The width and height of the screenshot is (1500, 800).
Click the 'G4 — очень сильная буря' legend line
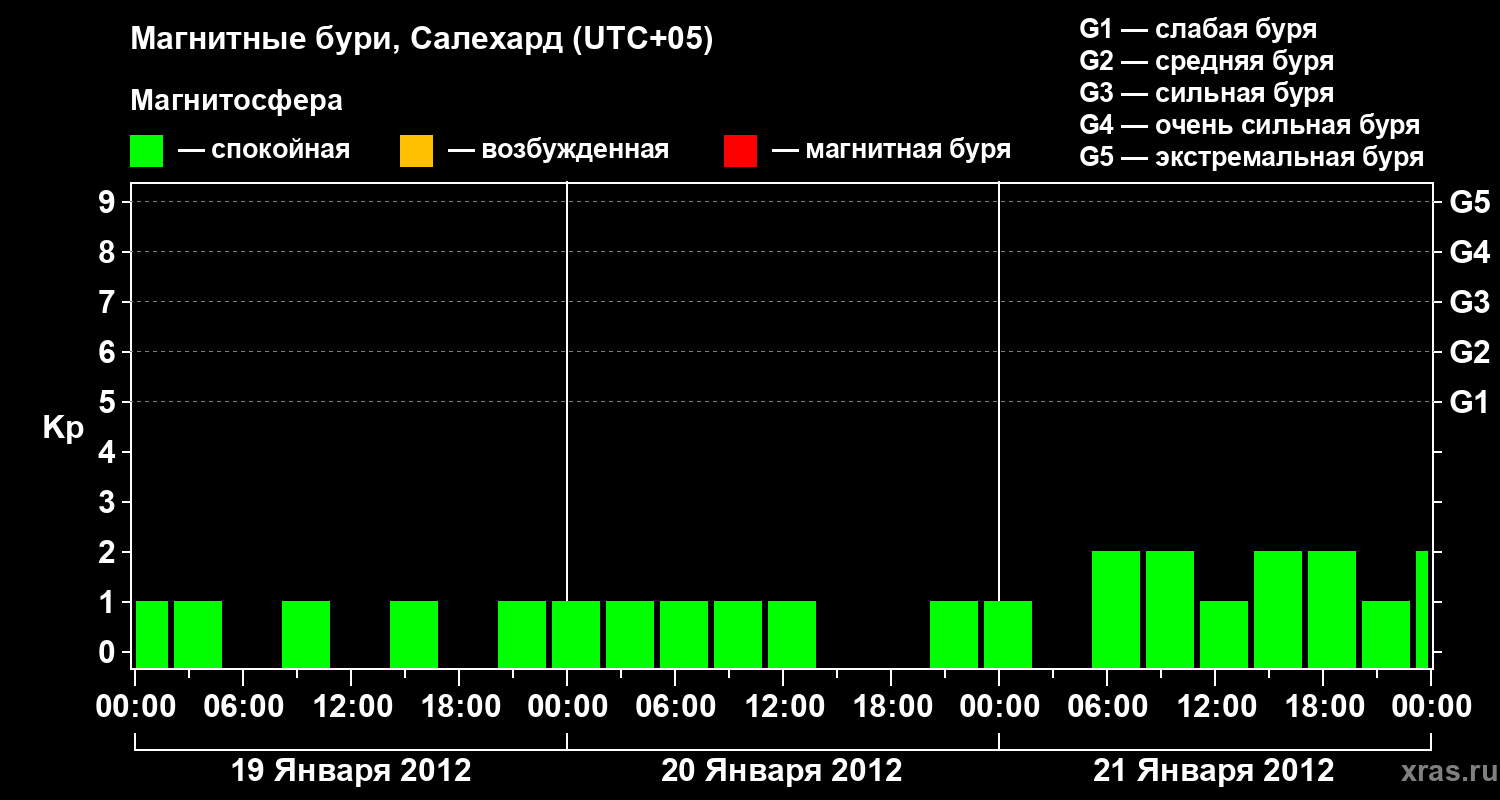(1250, 125)
